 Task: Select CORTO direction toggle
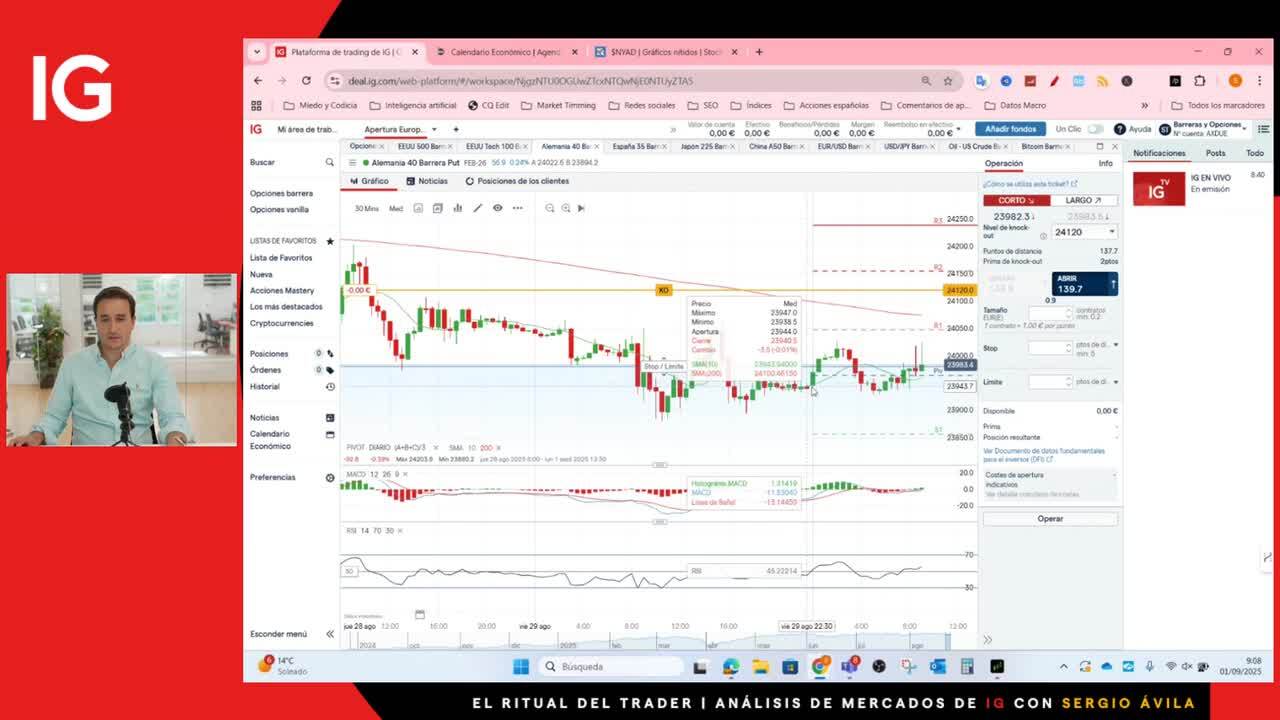[x=1015, y=200]
